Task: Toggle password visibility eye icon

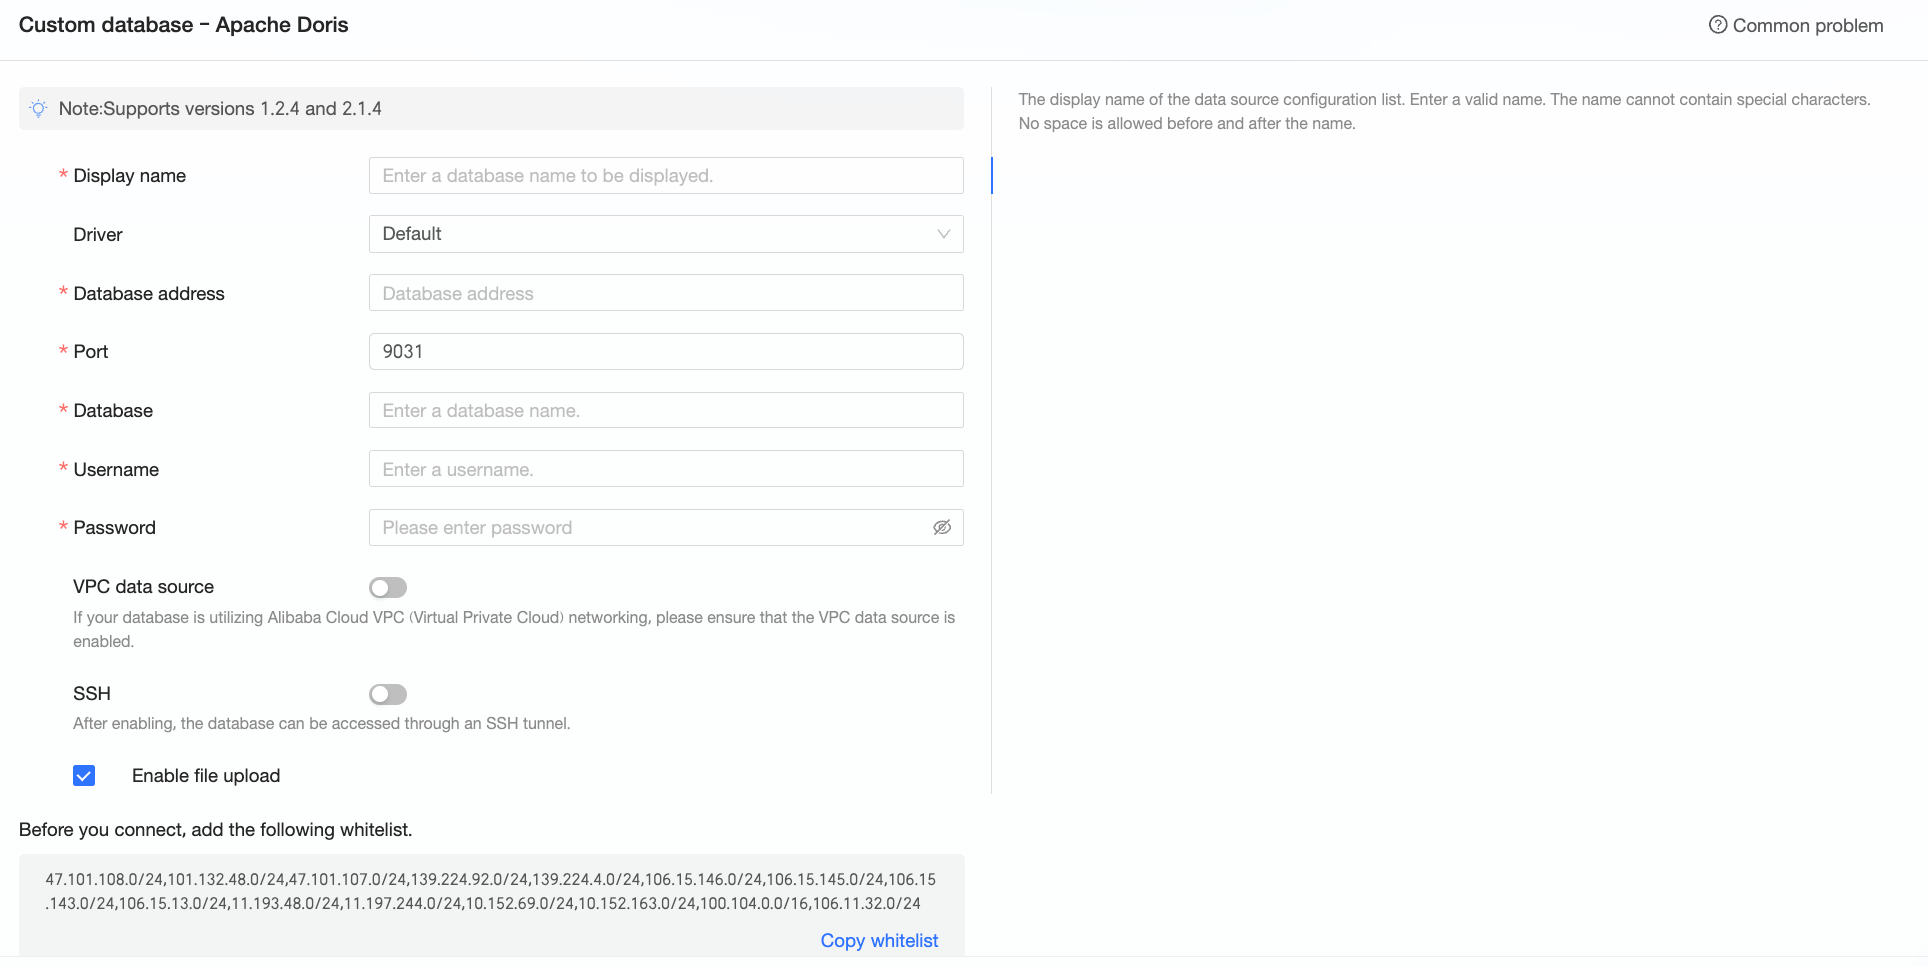Action: click(x=942, y=528)
